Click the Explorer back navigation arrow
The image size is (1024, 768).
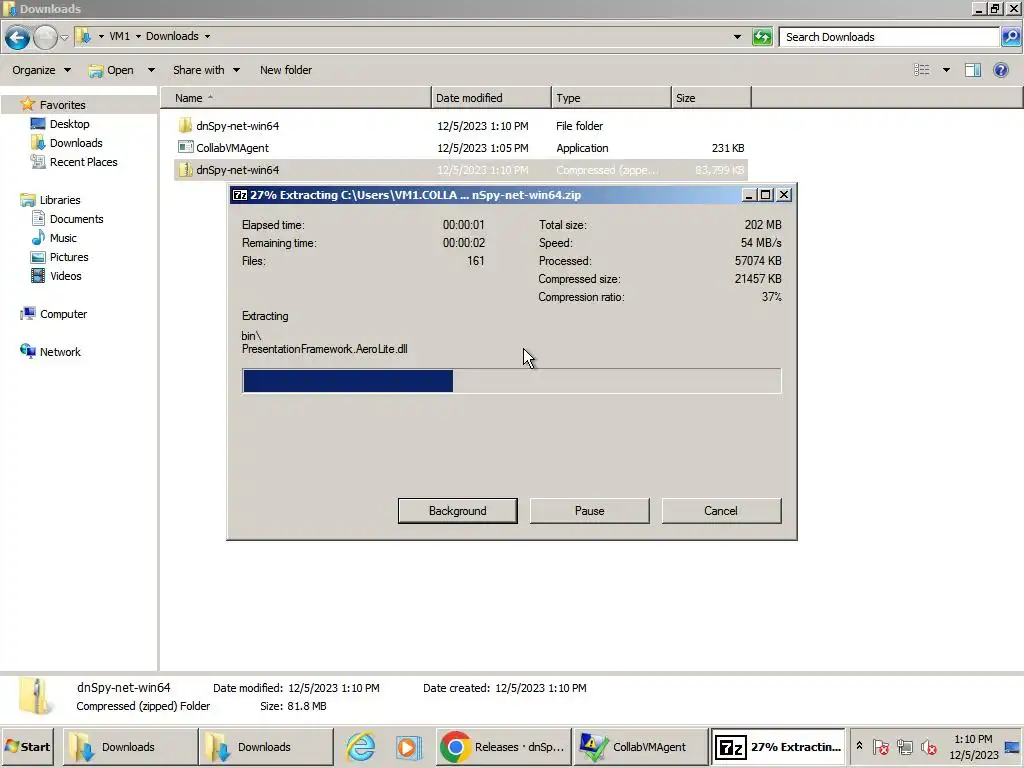click(x=18, y=37)
